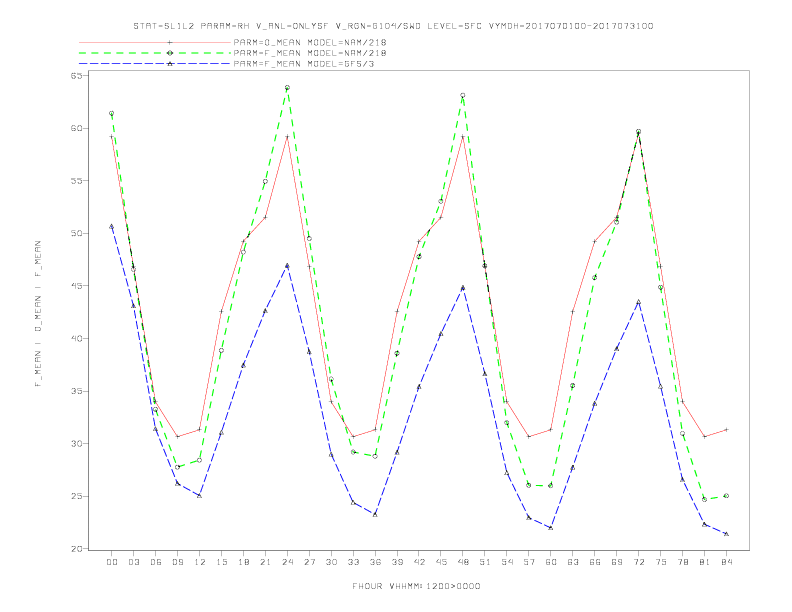Click forecast hour 12 on the x-axis
792x612 pixels.
[x=200, y=562]
